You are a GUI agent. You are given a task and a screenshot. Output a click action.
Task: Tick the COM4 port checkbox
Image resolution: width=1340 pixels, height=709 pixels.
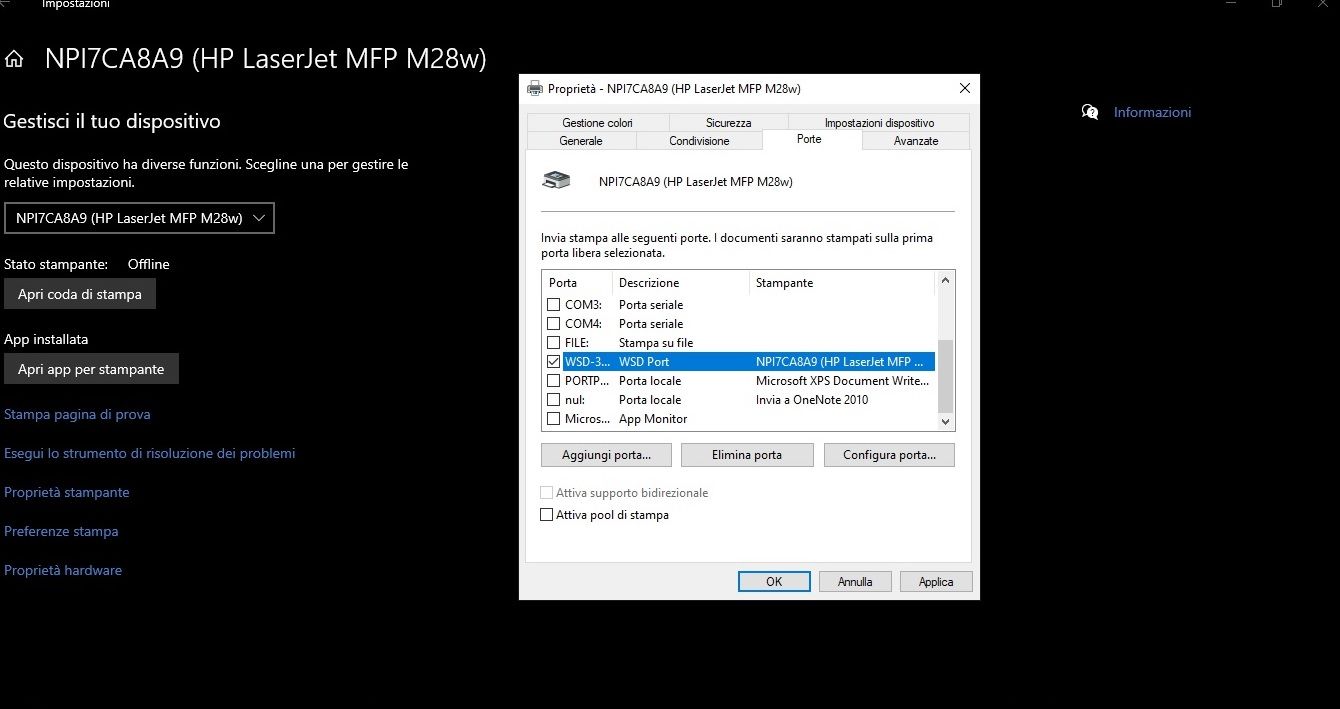(x=553, y=324)
